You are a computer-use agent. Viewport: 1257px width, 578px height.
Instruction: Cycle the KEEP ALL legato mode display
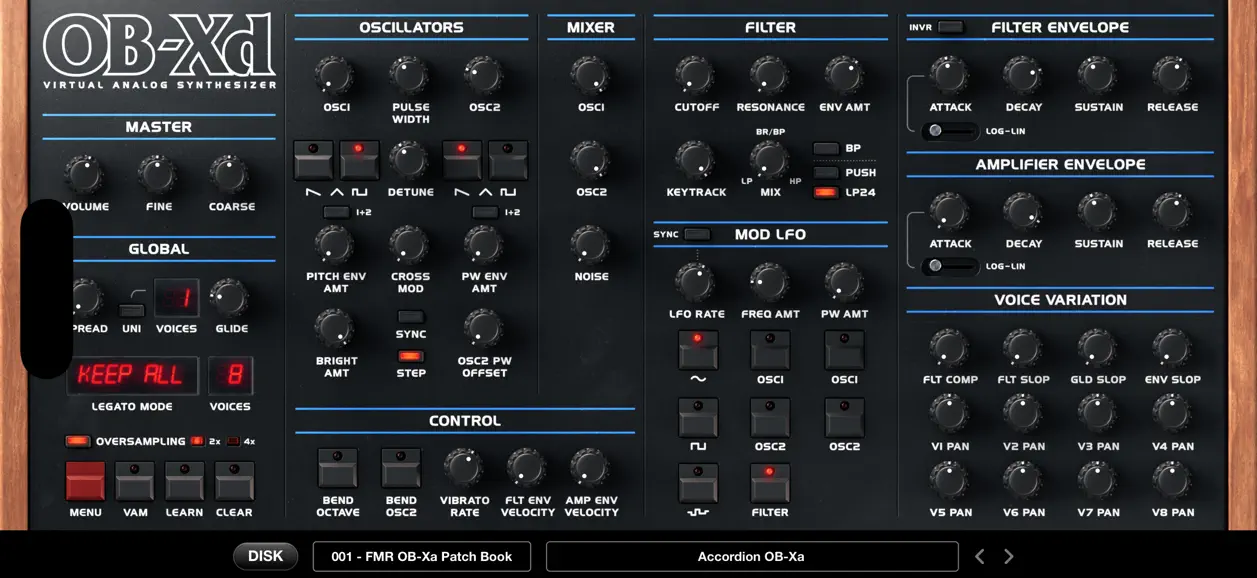coord(132,375)
